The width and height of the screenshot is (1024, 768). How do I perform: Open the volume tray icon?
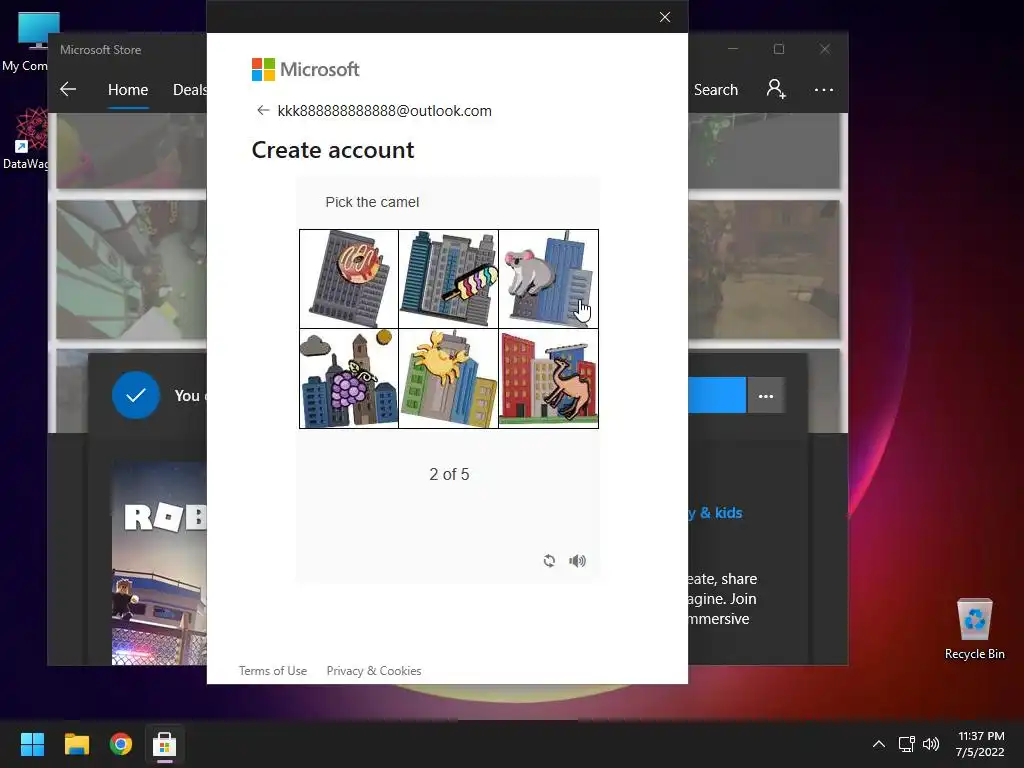point(931,744)
